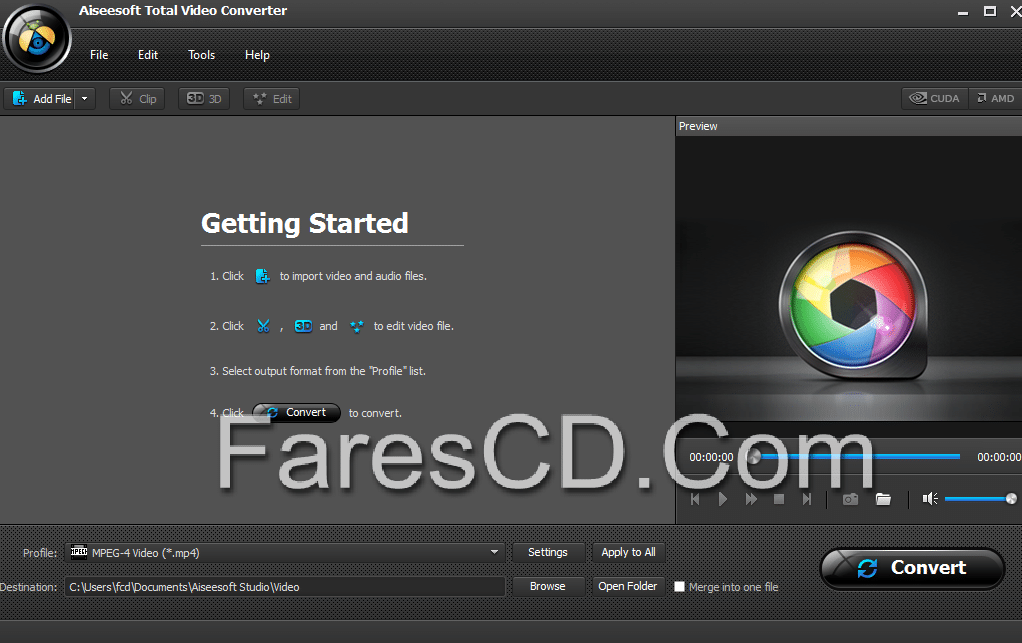Click the effects star icon in step 2
Screen dimensions: 1022x643
tap(357, 326)
